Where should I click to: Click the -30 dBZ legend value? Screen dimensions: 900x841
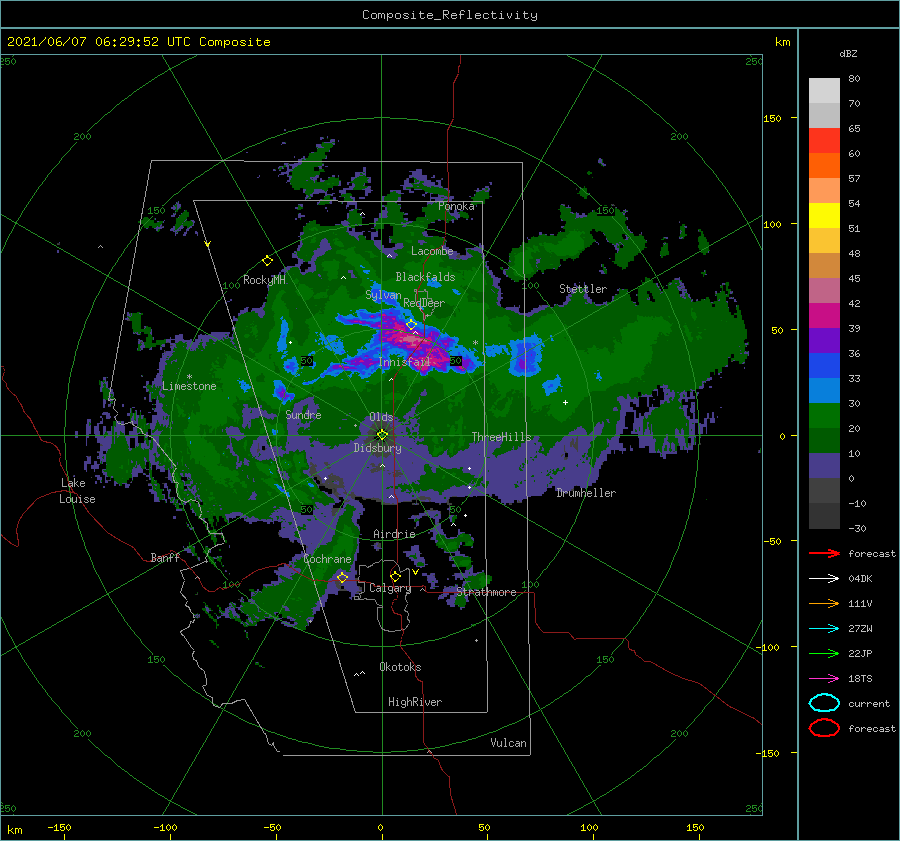click(858, 528)
